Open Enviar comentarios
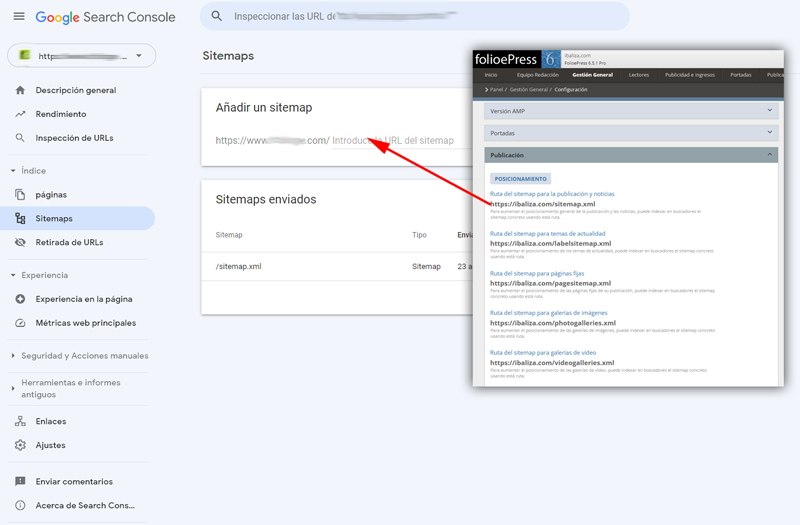 [x=74, y=481]
